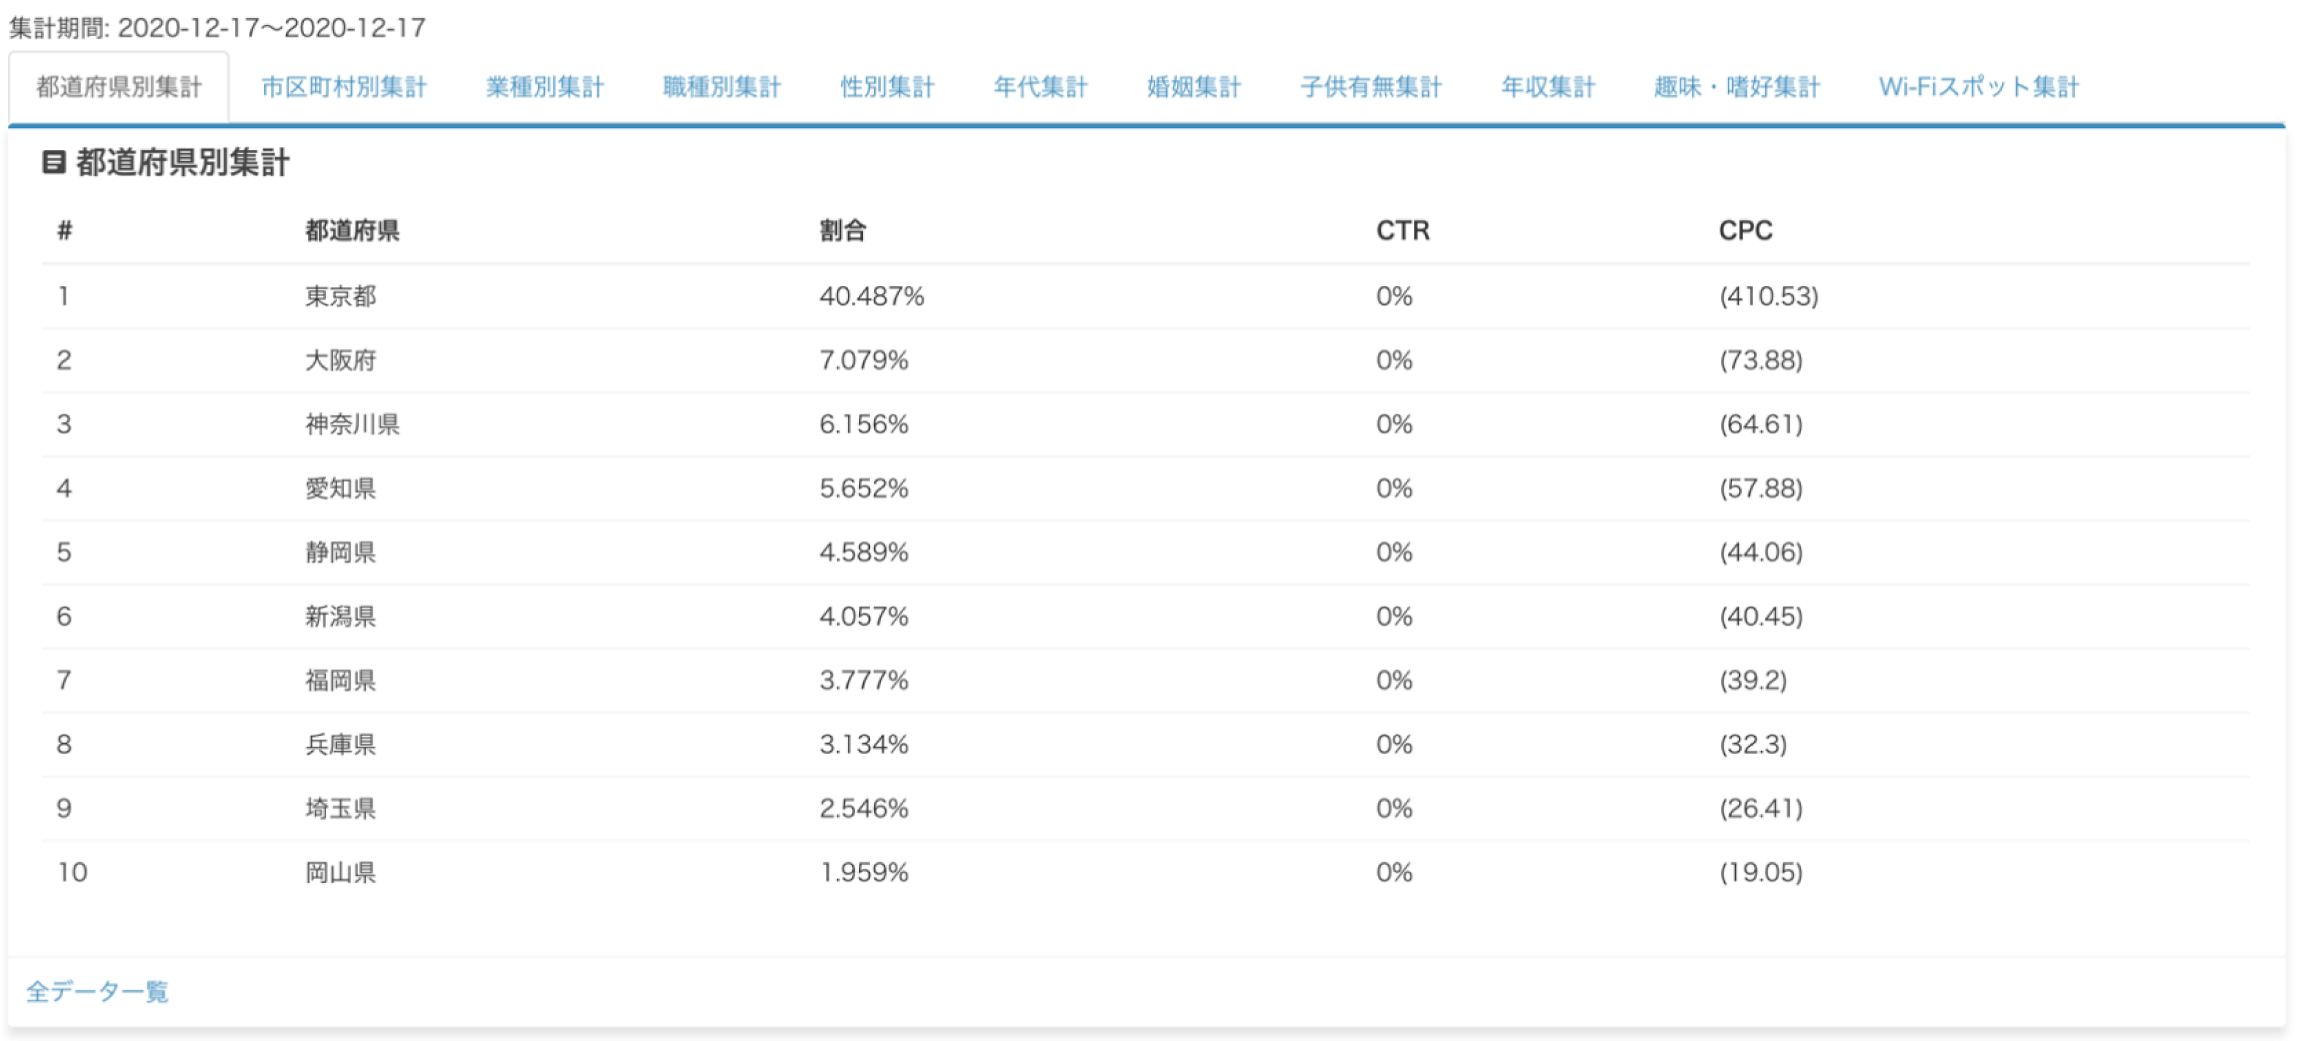Open the 業種別集計 tab

[545, 87]
